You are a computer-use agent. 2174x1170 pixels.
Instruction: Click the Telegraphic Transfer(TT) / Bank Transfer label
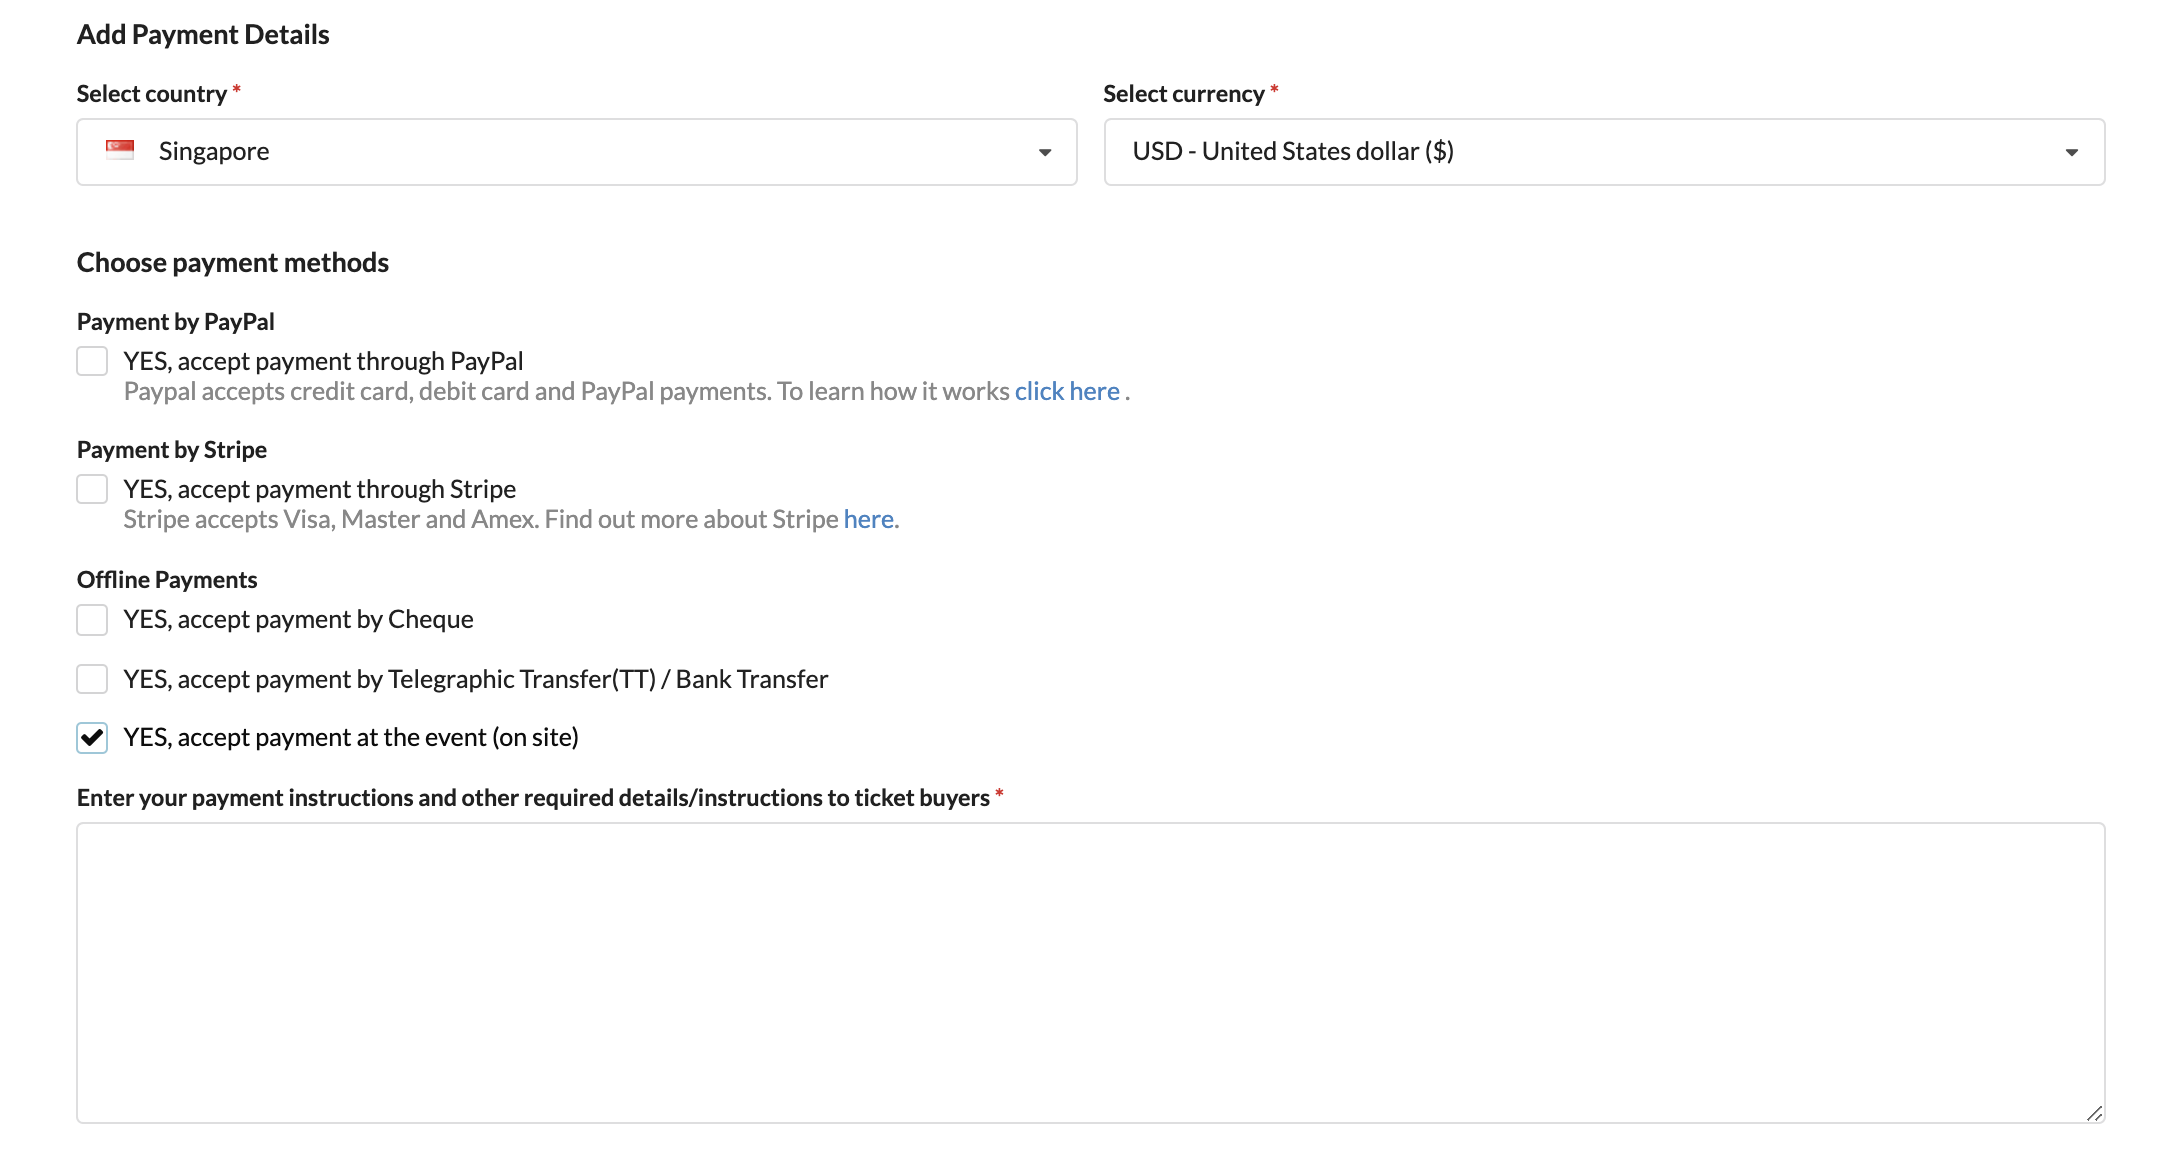pyautogui.click(x=476, y=679)
